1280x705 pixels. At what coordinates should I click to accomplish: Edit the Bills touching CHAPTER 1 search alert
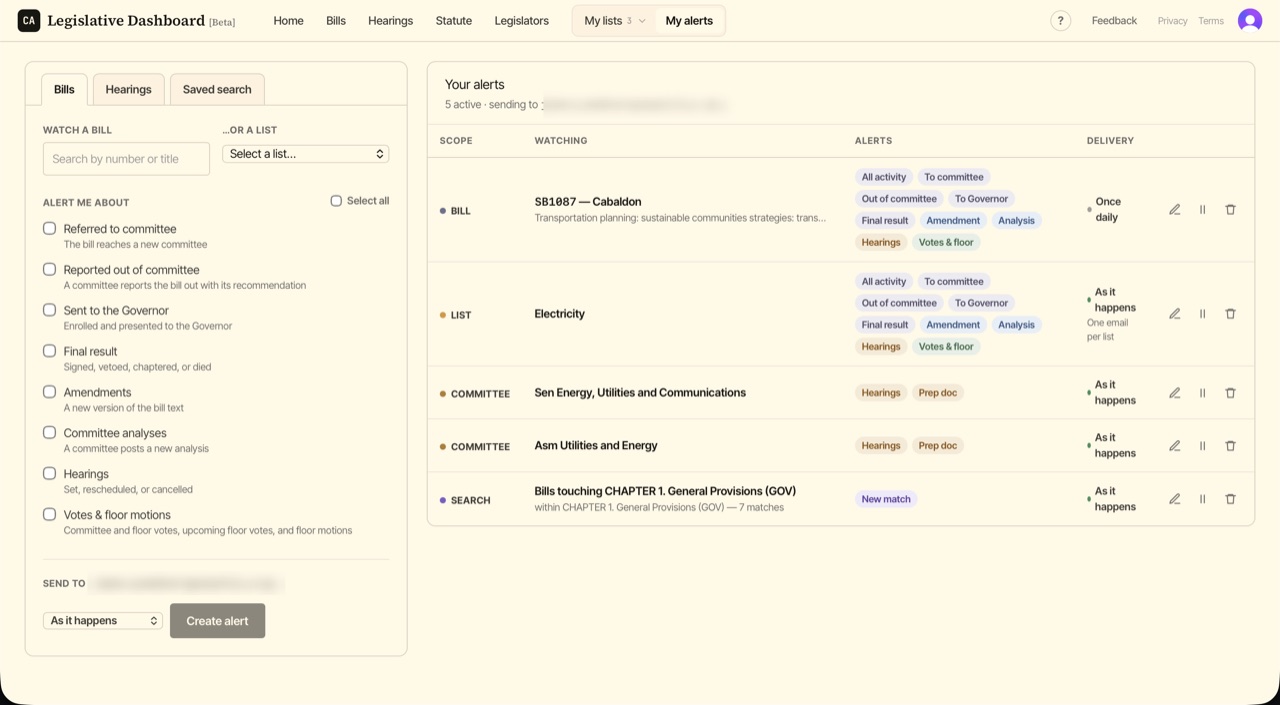click(1175, 499)
